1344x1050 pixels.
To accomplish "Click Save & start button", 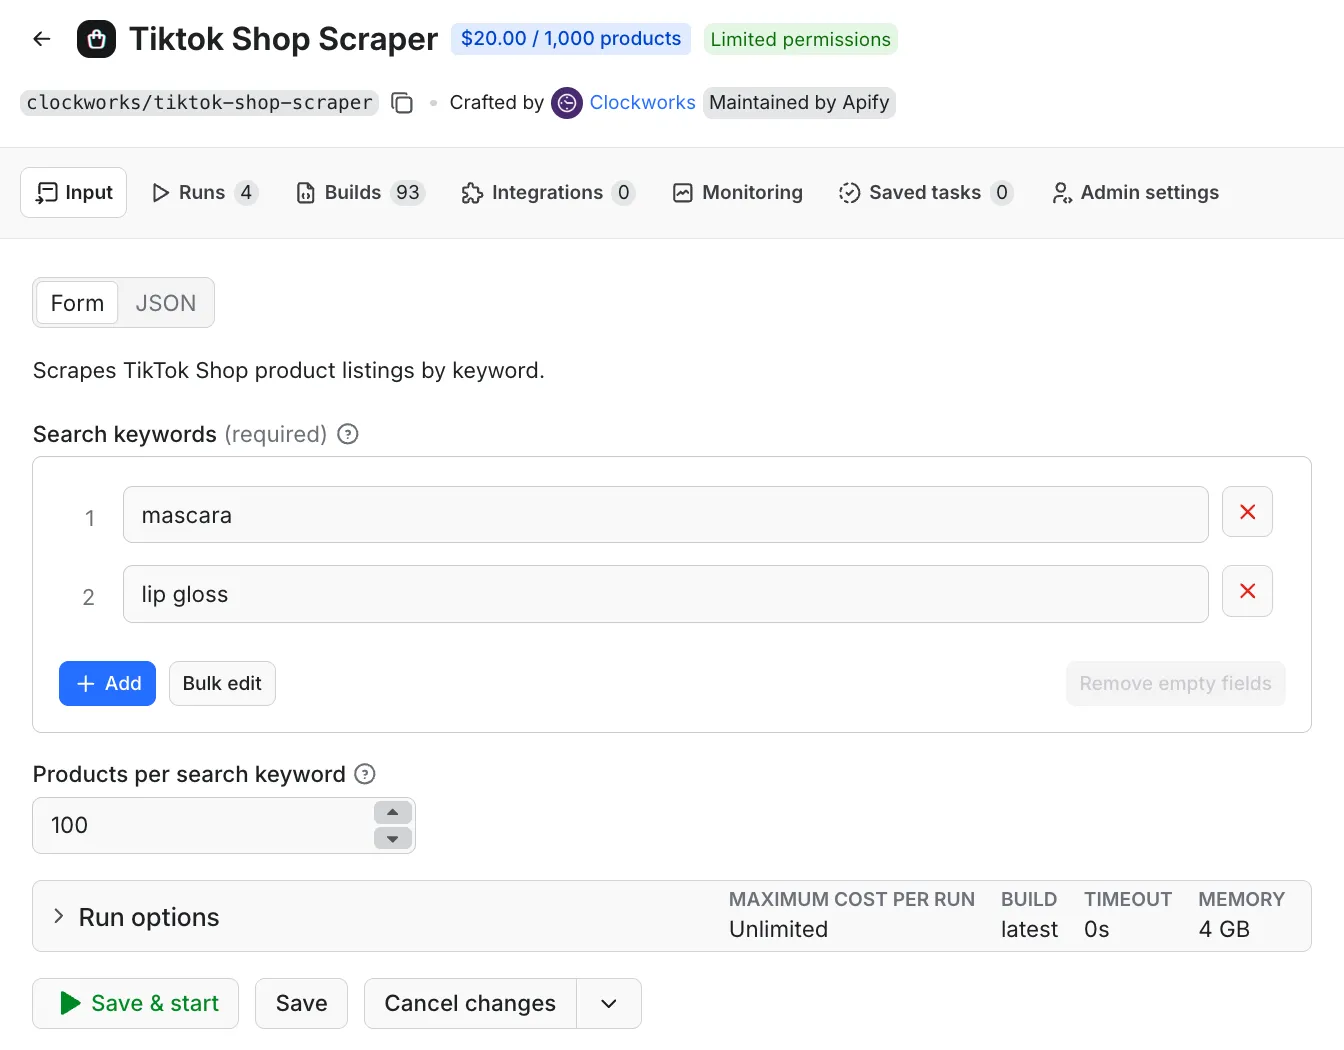I will point(136,1003).
